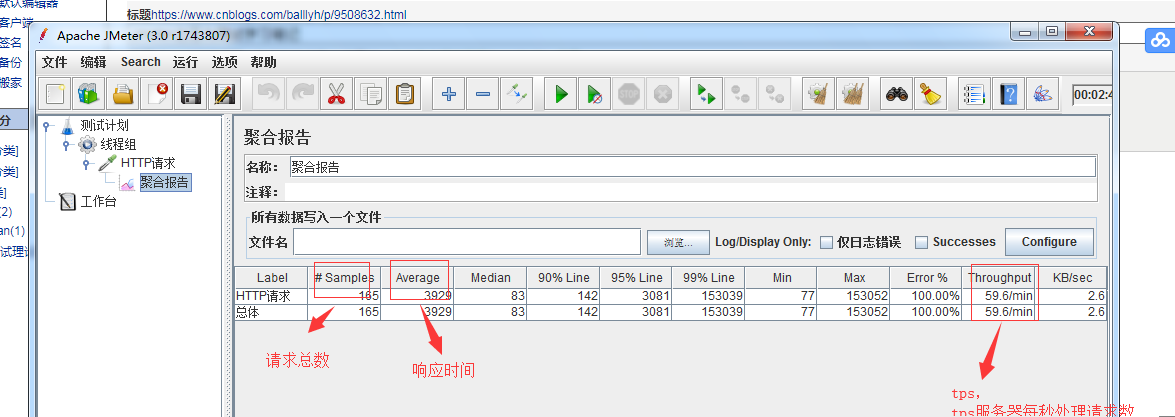Click the clipboard Paste icon

coord(404,95)
